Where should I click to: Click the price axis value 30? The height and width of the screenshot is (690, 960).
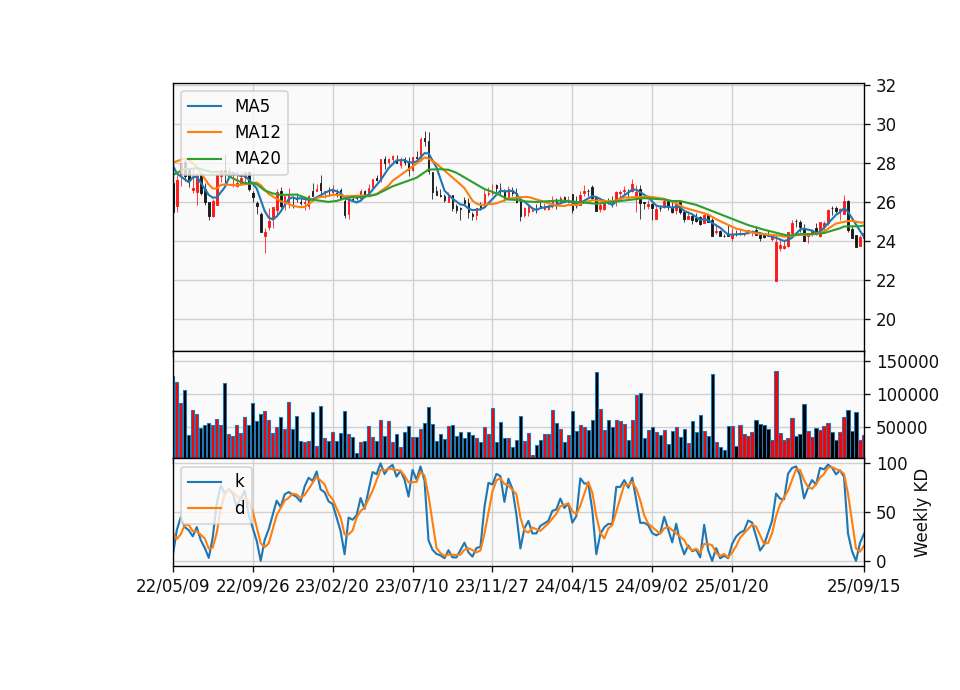[885, 125]
